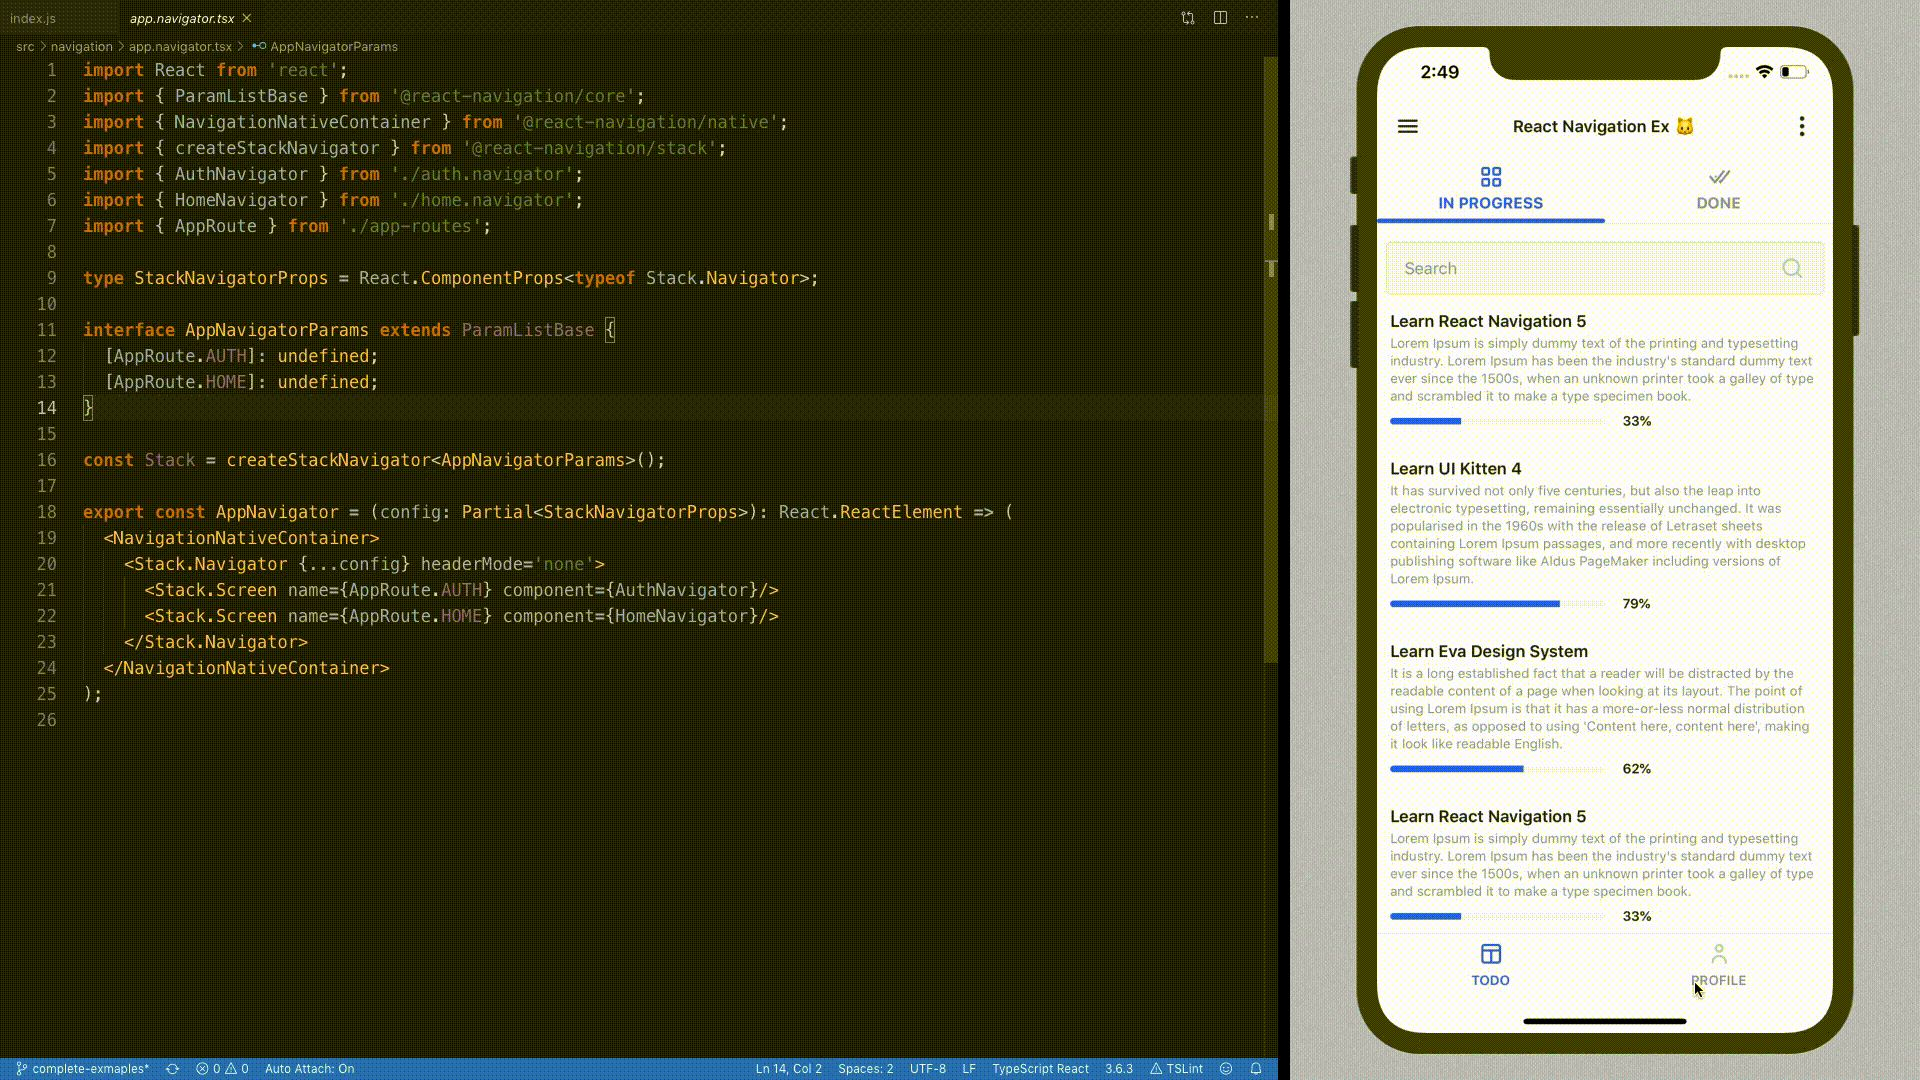
Task: Change encoding by clicking UTF-8
Action: click(x=928, y=1068)
